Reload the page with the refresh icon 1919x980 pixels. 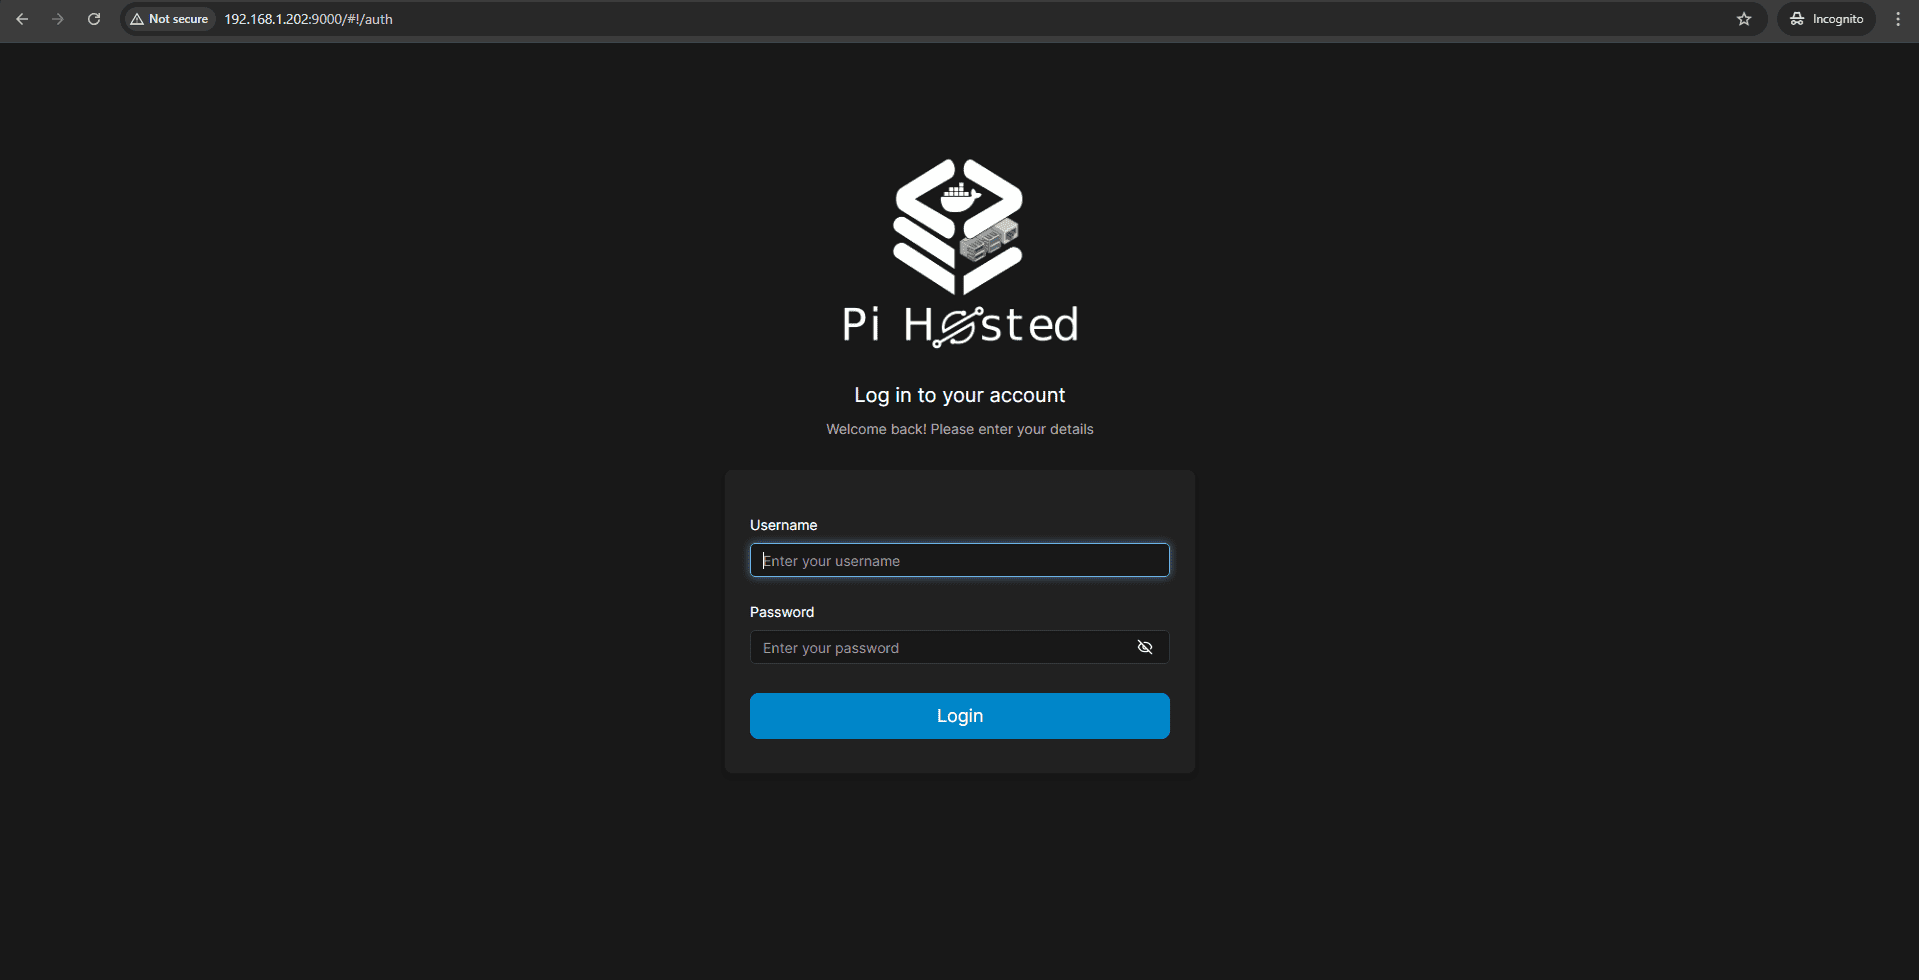94,19
